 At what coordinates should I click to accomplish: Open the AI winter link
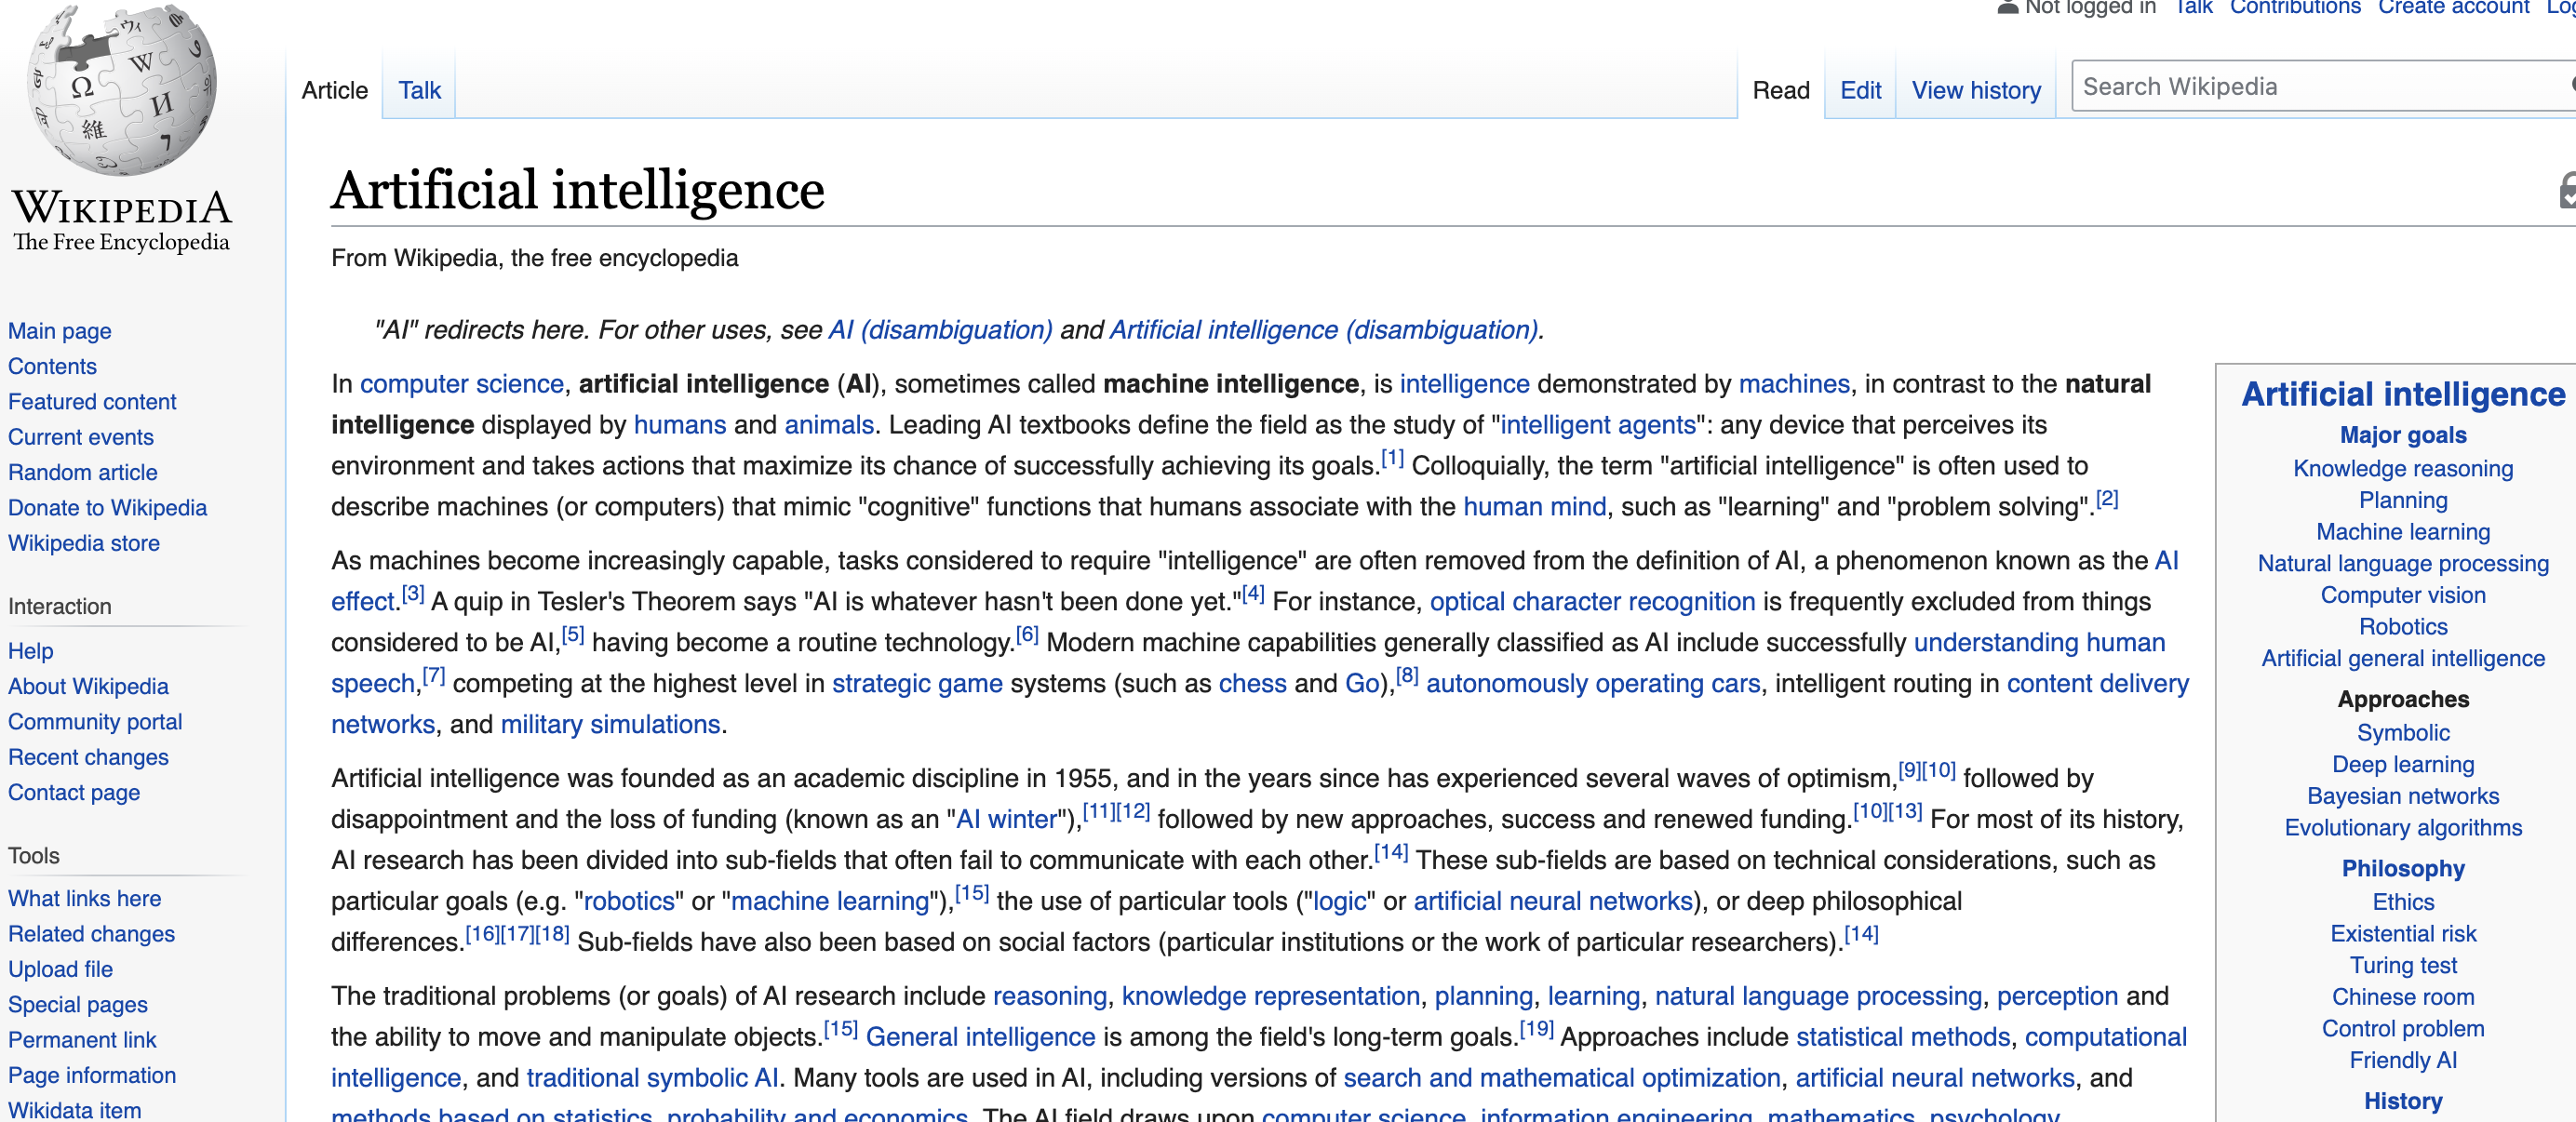click(1006, 820)
